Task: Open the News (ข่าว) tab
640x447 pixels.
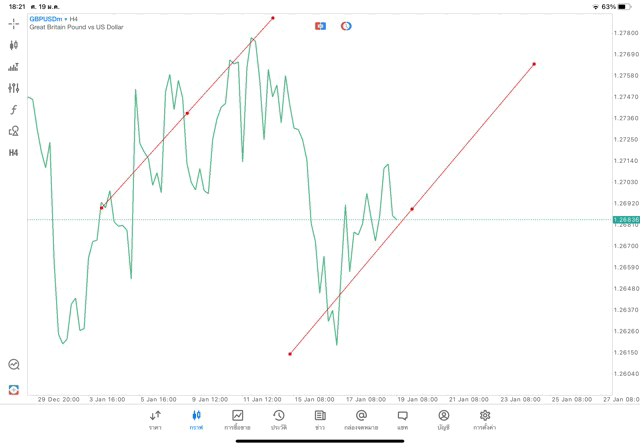Action: [x=320, y=419]
